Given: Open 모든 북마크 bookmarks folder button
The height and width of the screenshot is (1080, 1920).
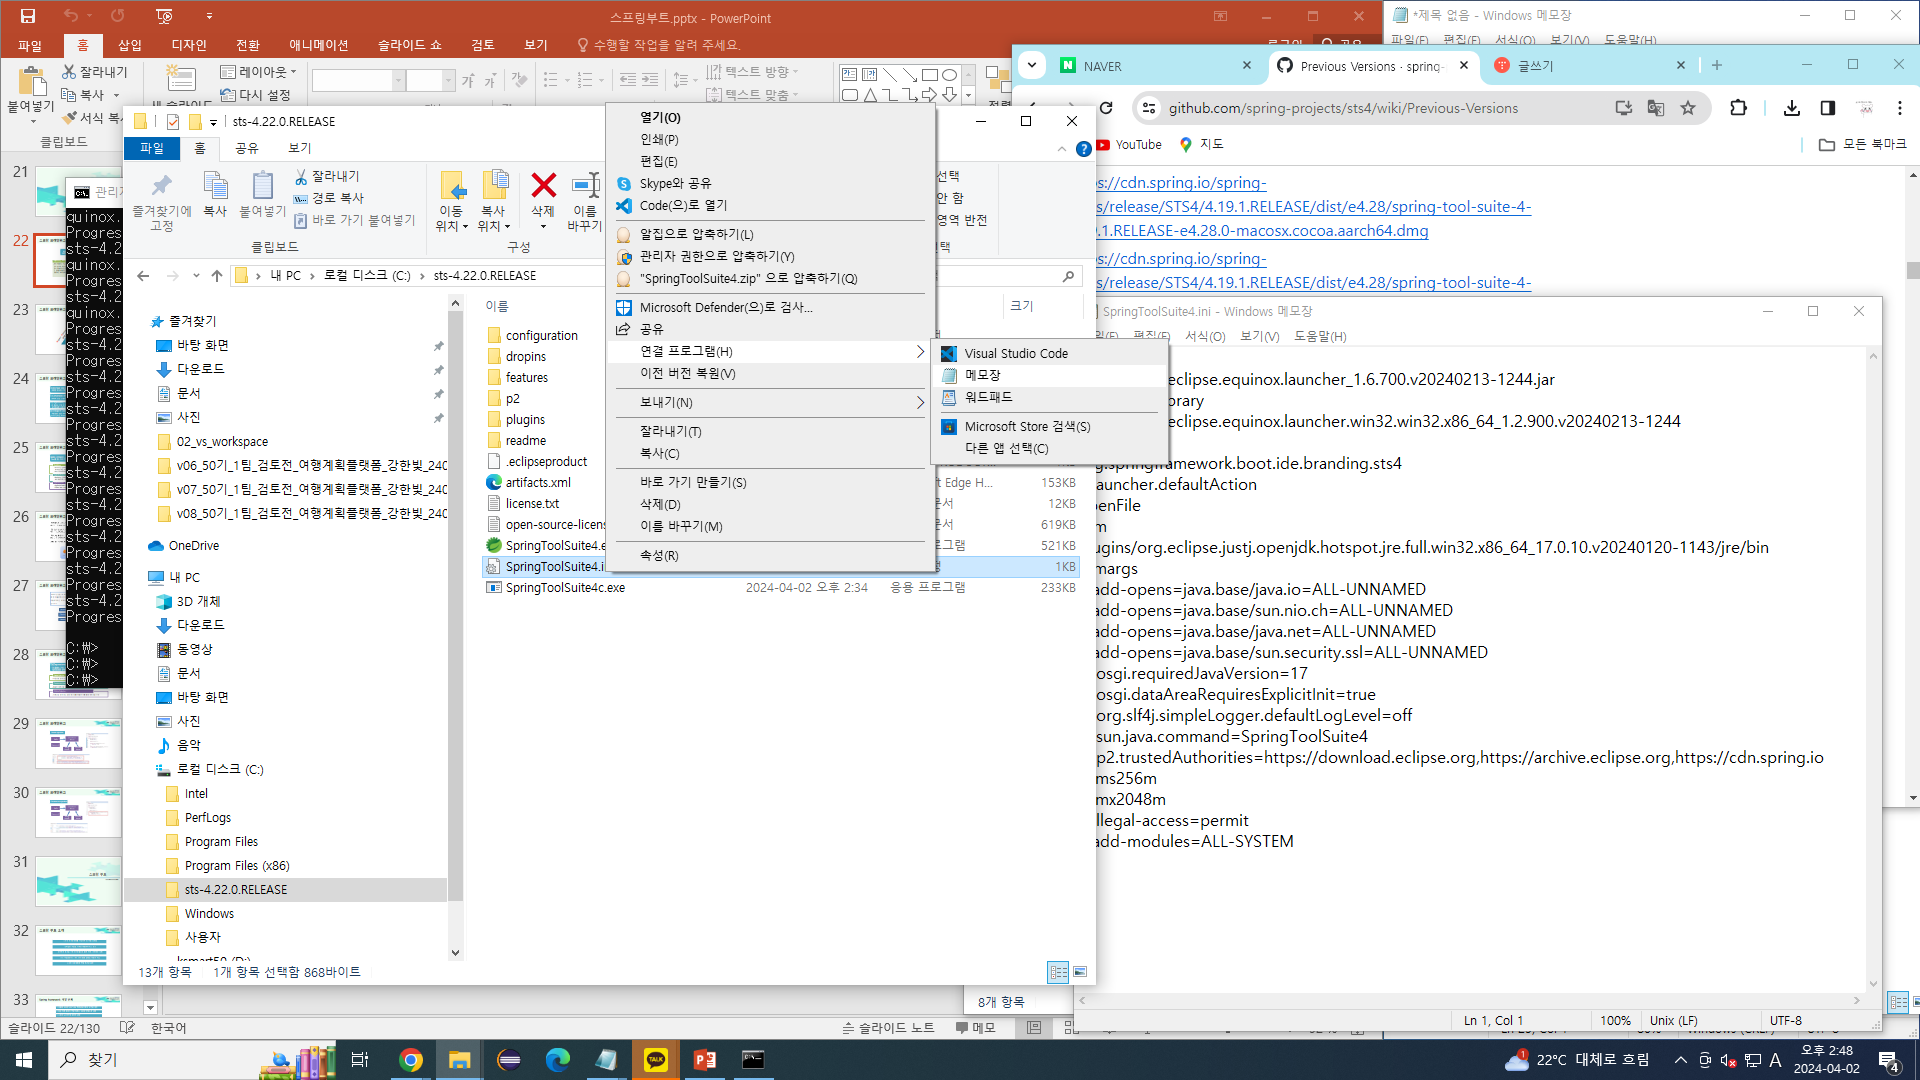Looking at the screenshot, I should point(1863,145).
